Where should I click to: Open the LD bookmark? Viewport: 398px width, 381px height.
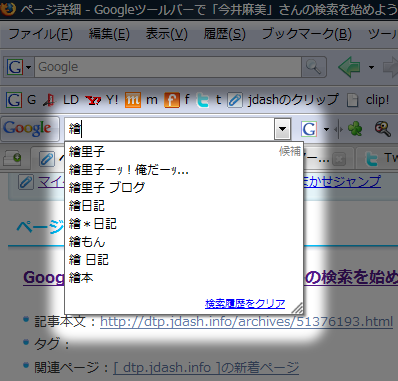(x=61, y=100)
